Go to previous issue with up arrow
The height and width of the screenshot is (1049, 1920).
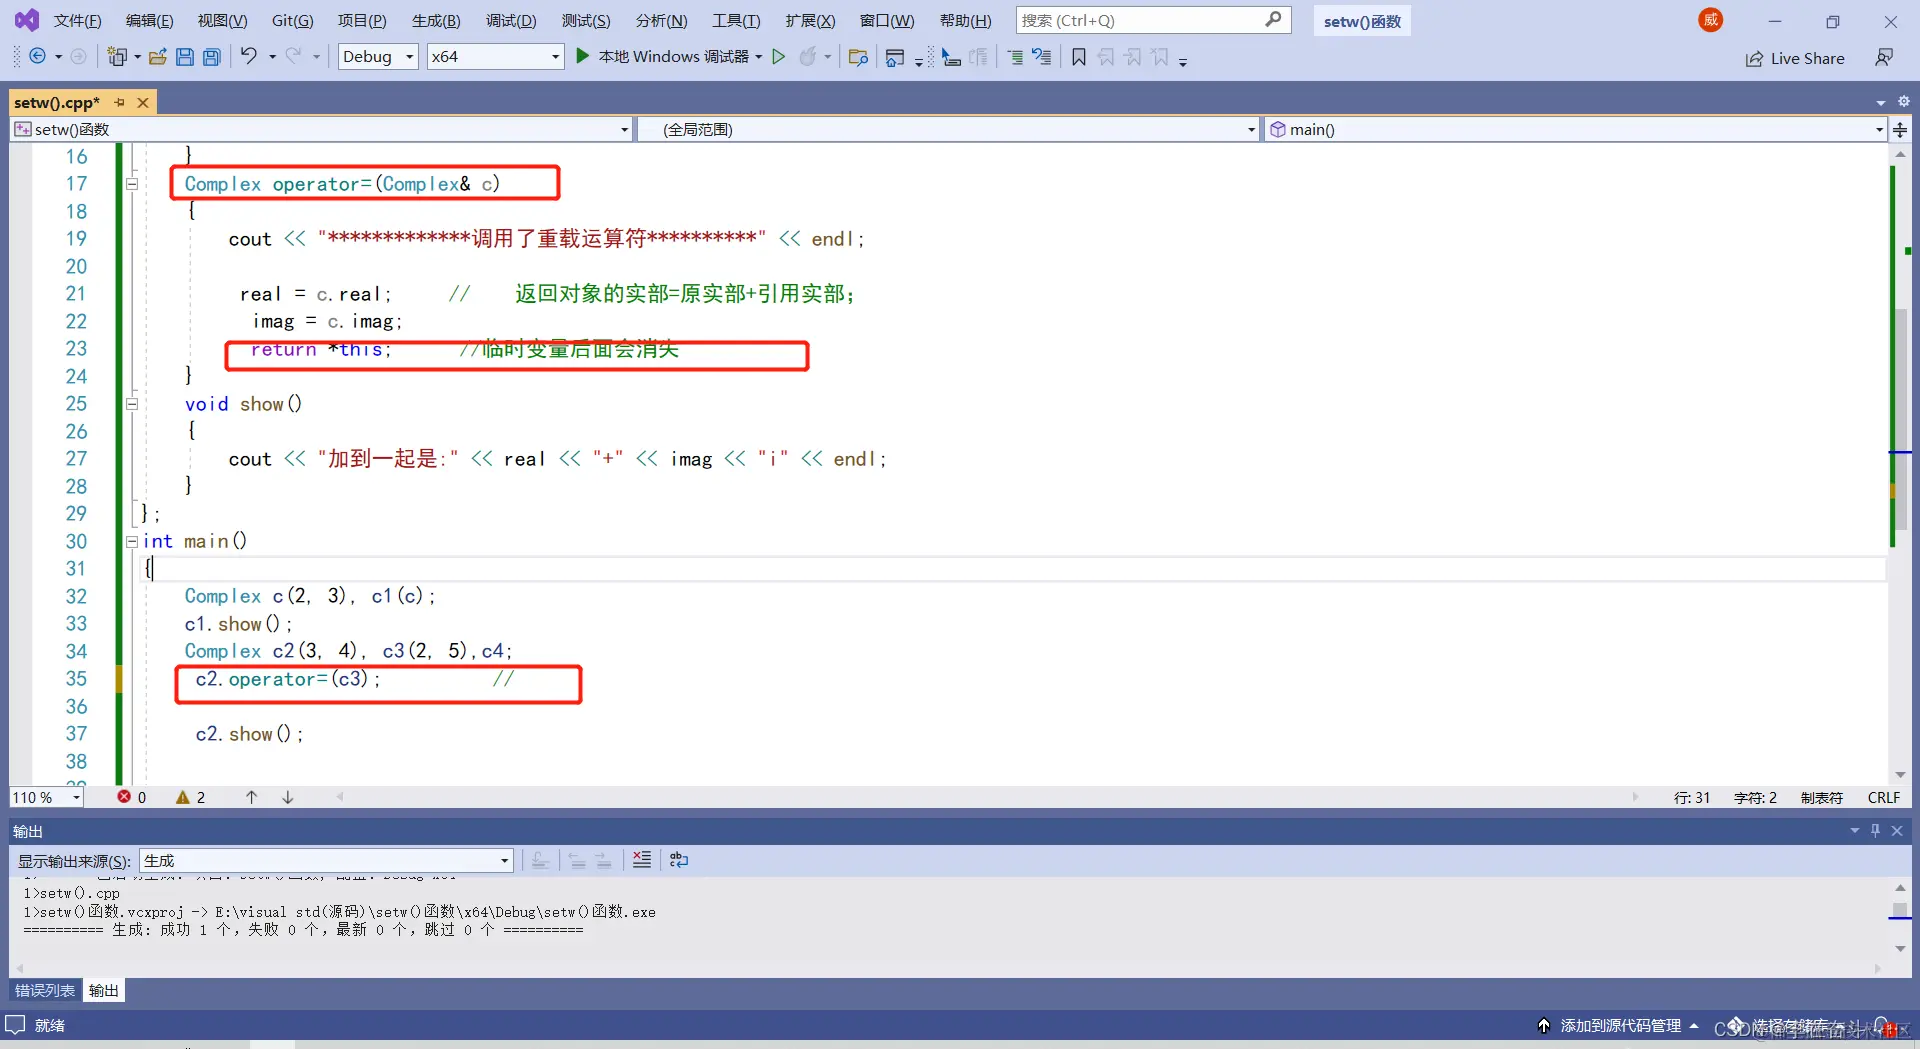click(252, 797)
